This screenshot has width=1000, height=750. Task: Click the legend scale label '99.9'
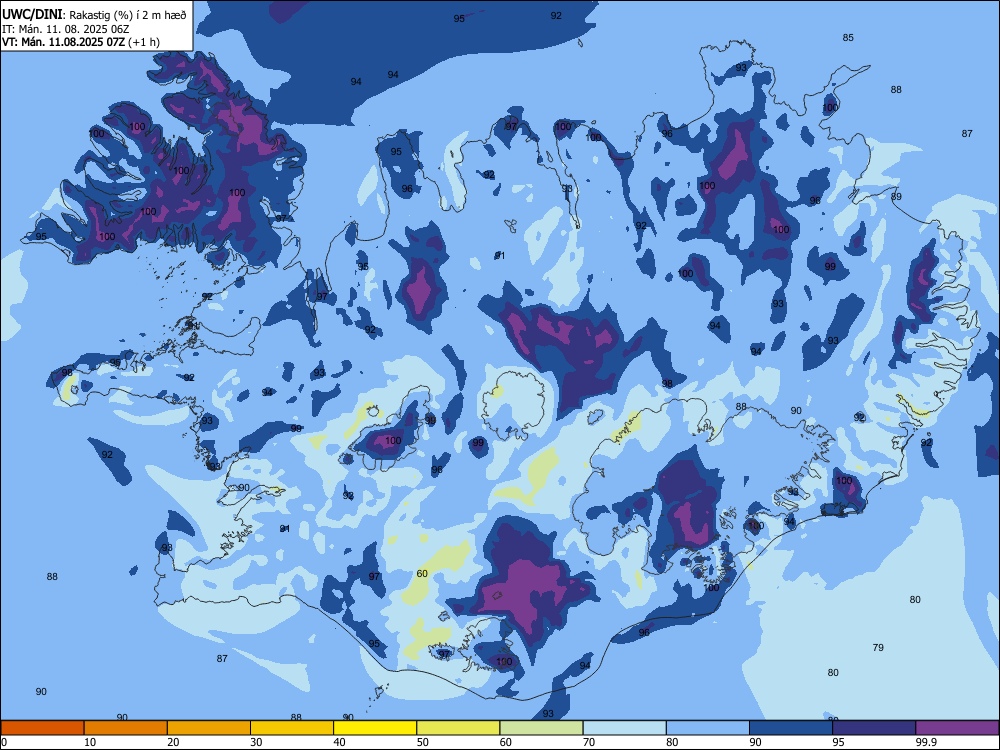pyautogui.click(x=926, y=742)
